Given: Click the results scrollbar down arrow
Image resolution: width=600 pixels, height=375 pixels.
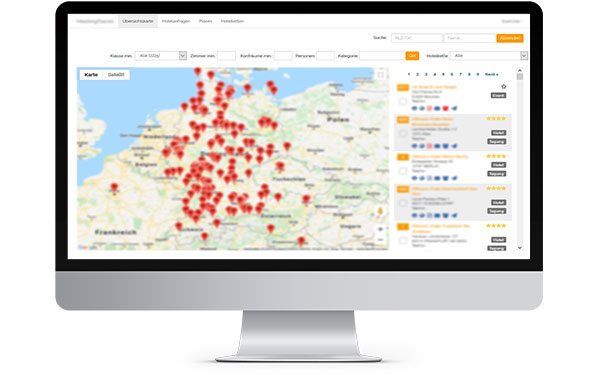Looking at the screenshot, I should coord(520,248).
